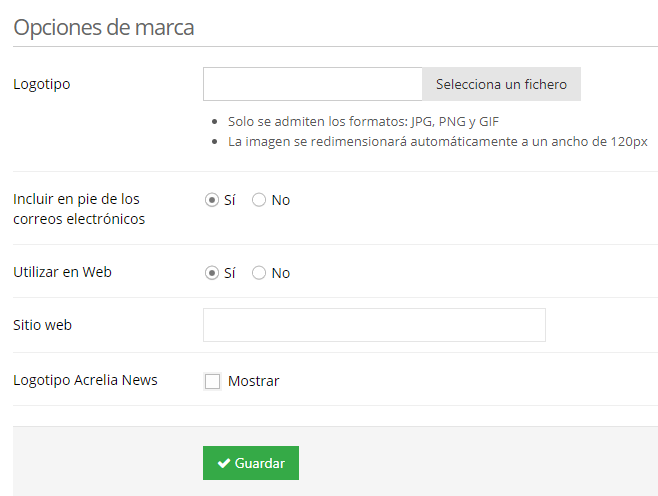The height and width of the screenshot is (496, 658).
Task: Save settings with the Guardar button
Action: [251, 463]
